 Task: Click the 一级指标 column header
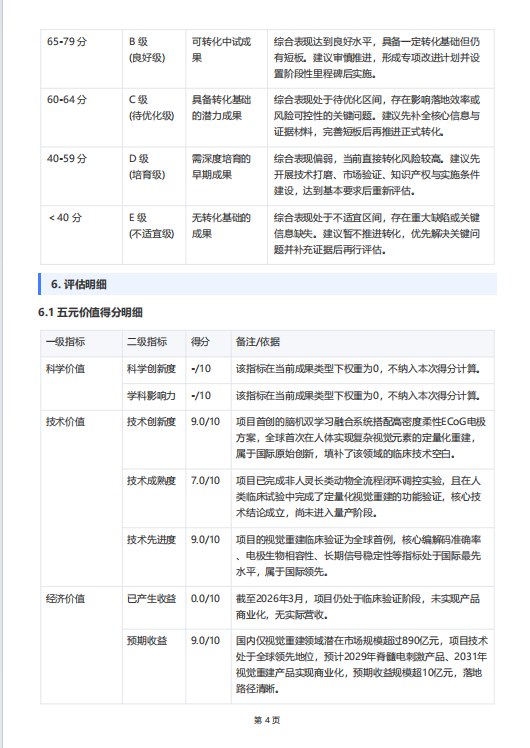point(82,343)
